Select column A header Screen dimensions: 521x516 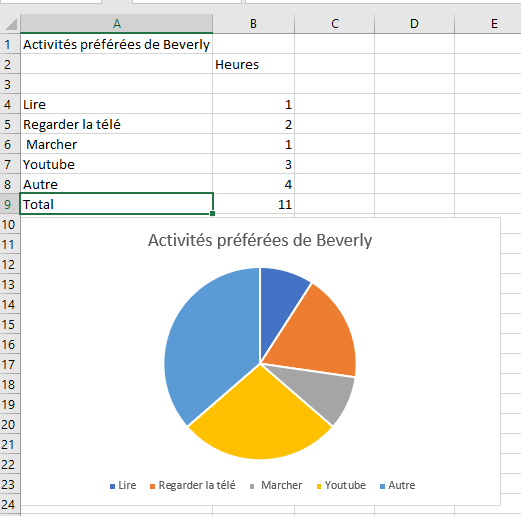[116, 24]
